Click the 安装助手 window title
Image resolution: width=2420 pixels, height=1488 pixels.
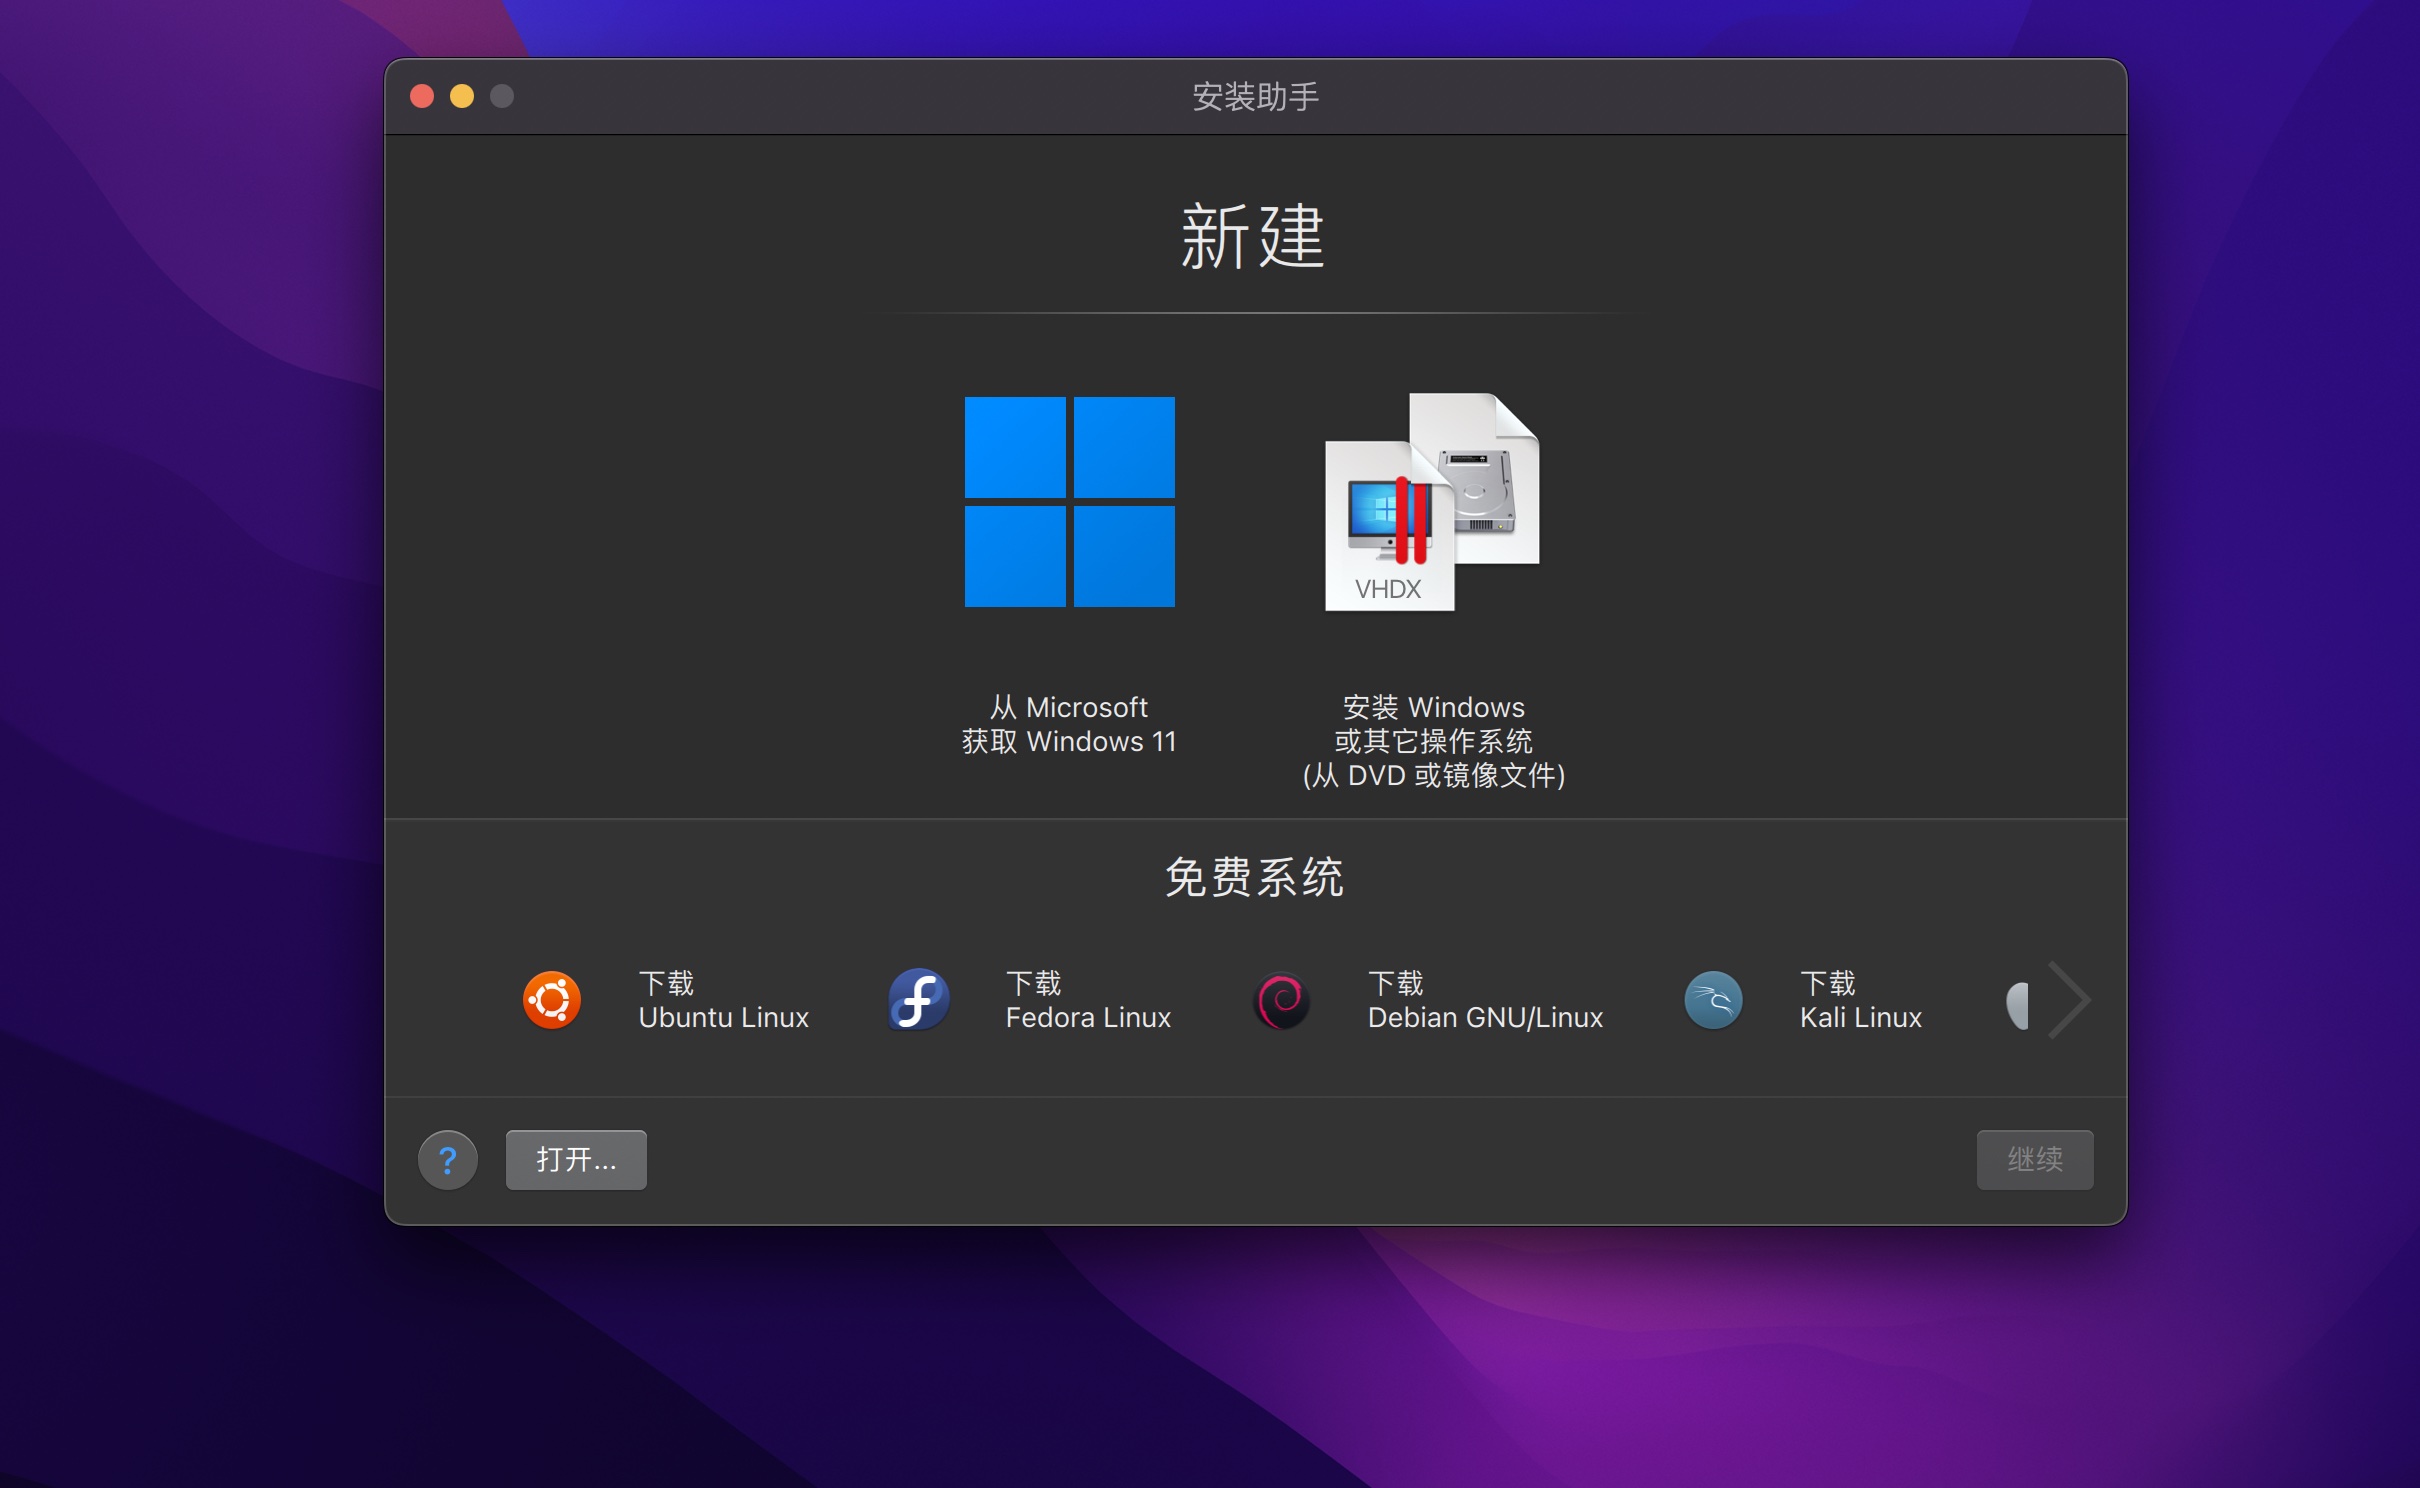1255,97
